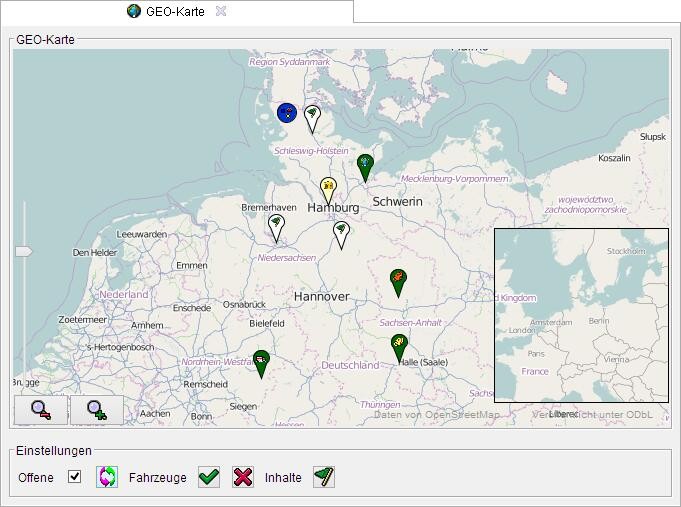Select the white pin below Bremerhaven

[277, 229]
